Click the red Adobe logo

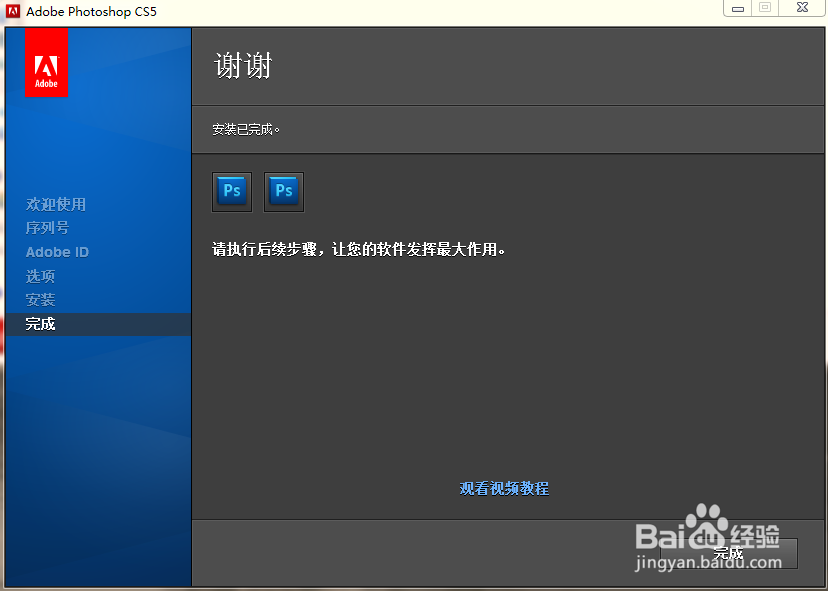pos(46,62)
